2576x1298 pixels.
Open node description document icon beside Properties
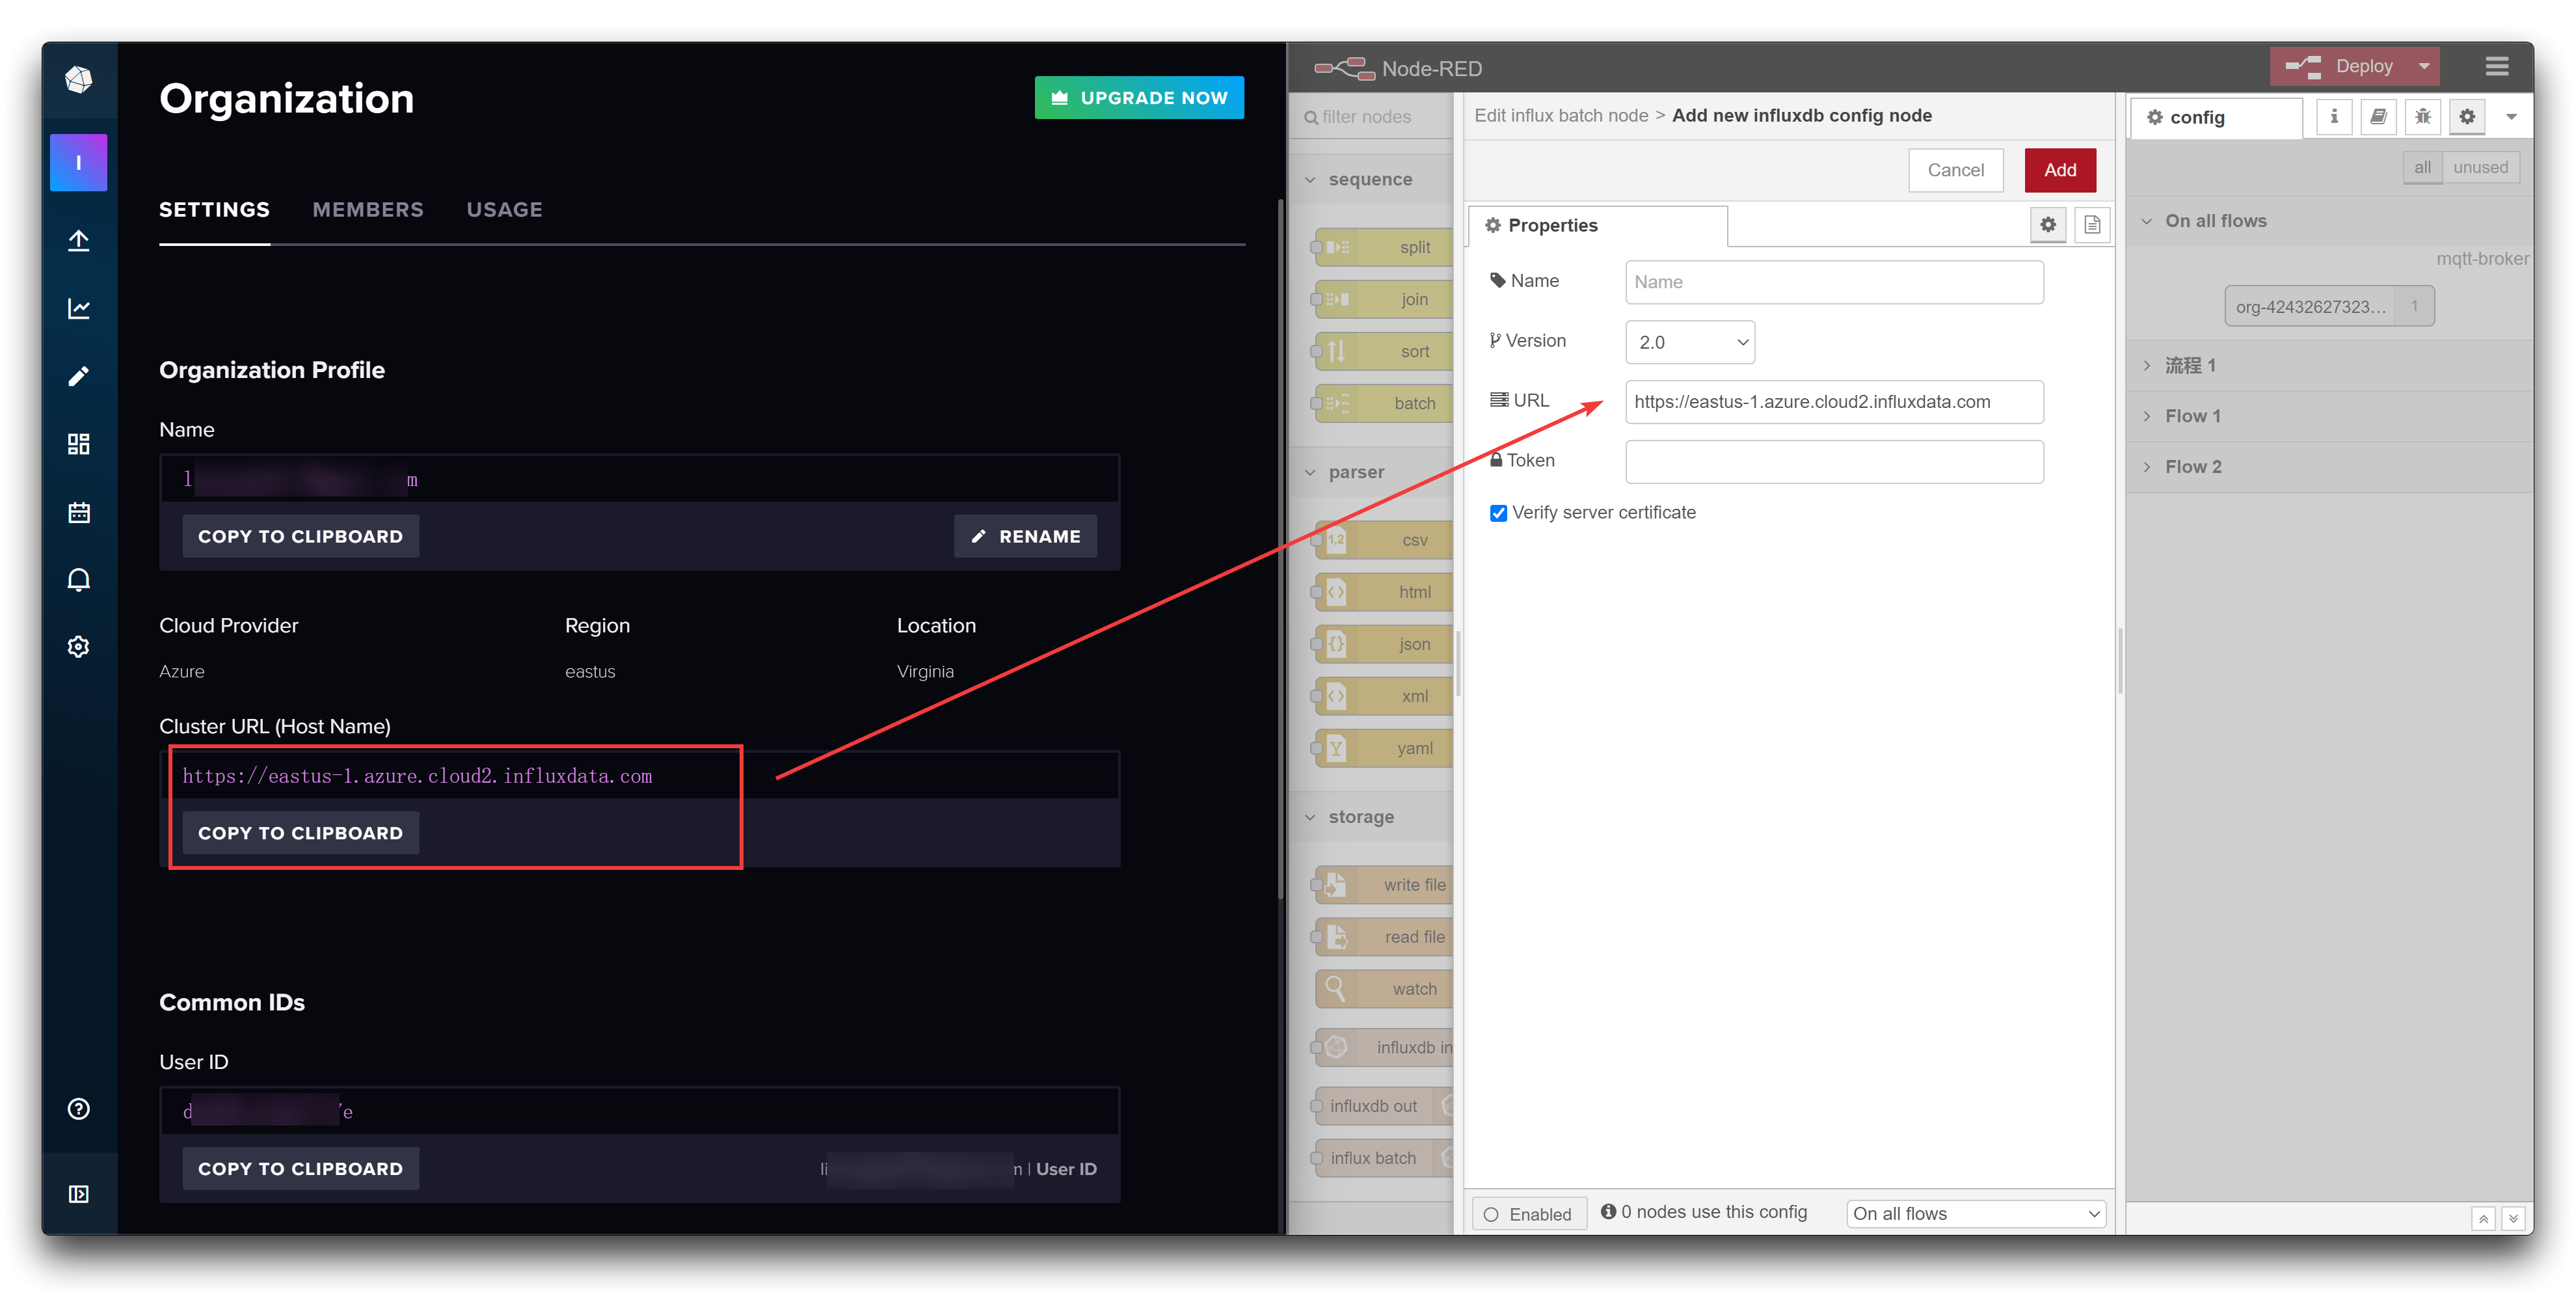click(x=2092, y=225)
